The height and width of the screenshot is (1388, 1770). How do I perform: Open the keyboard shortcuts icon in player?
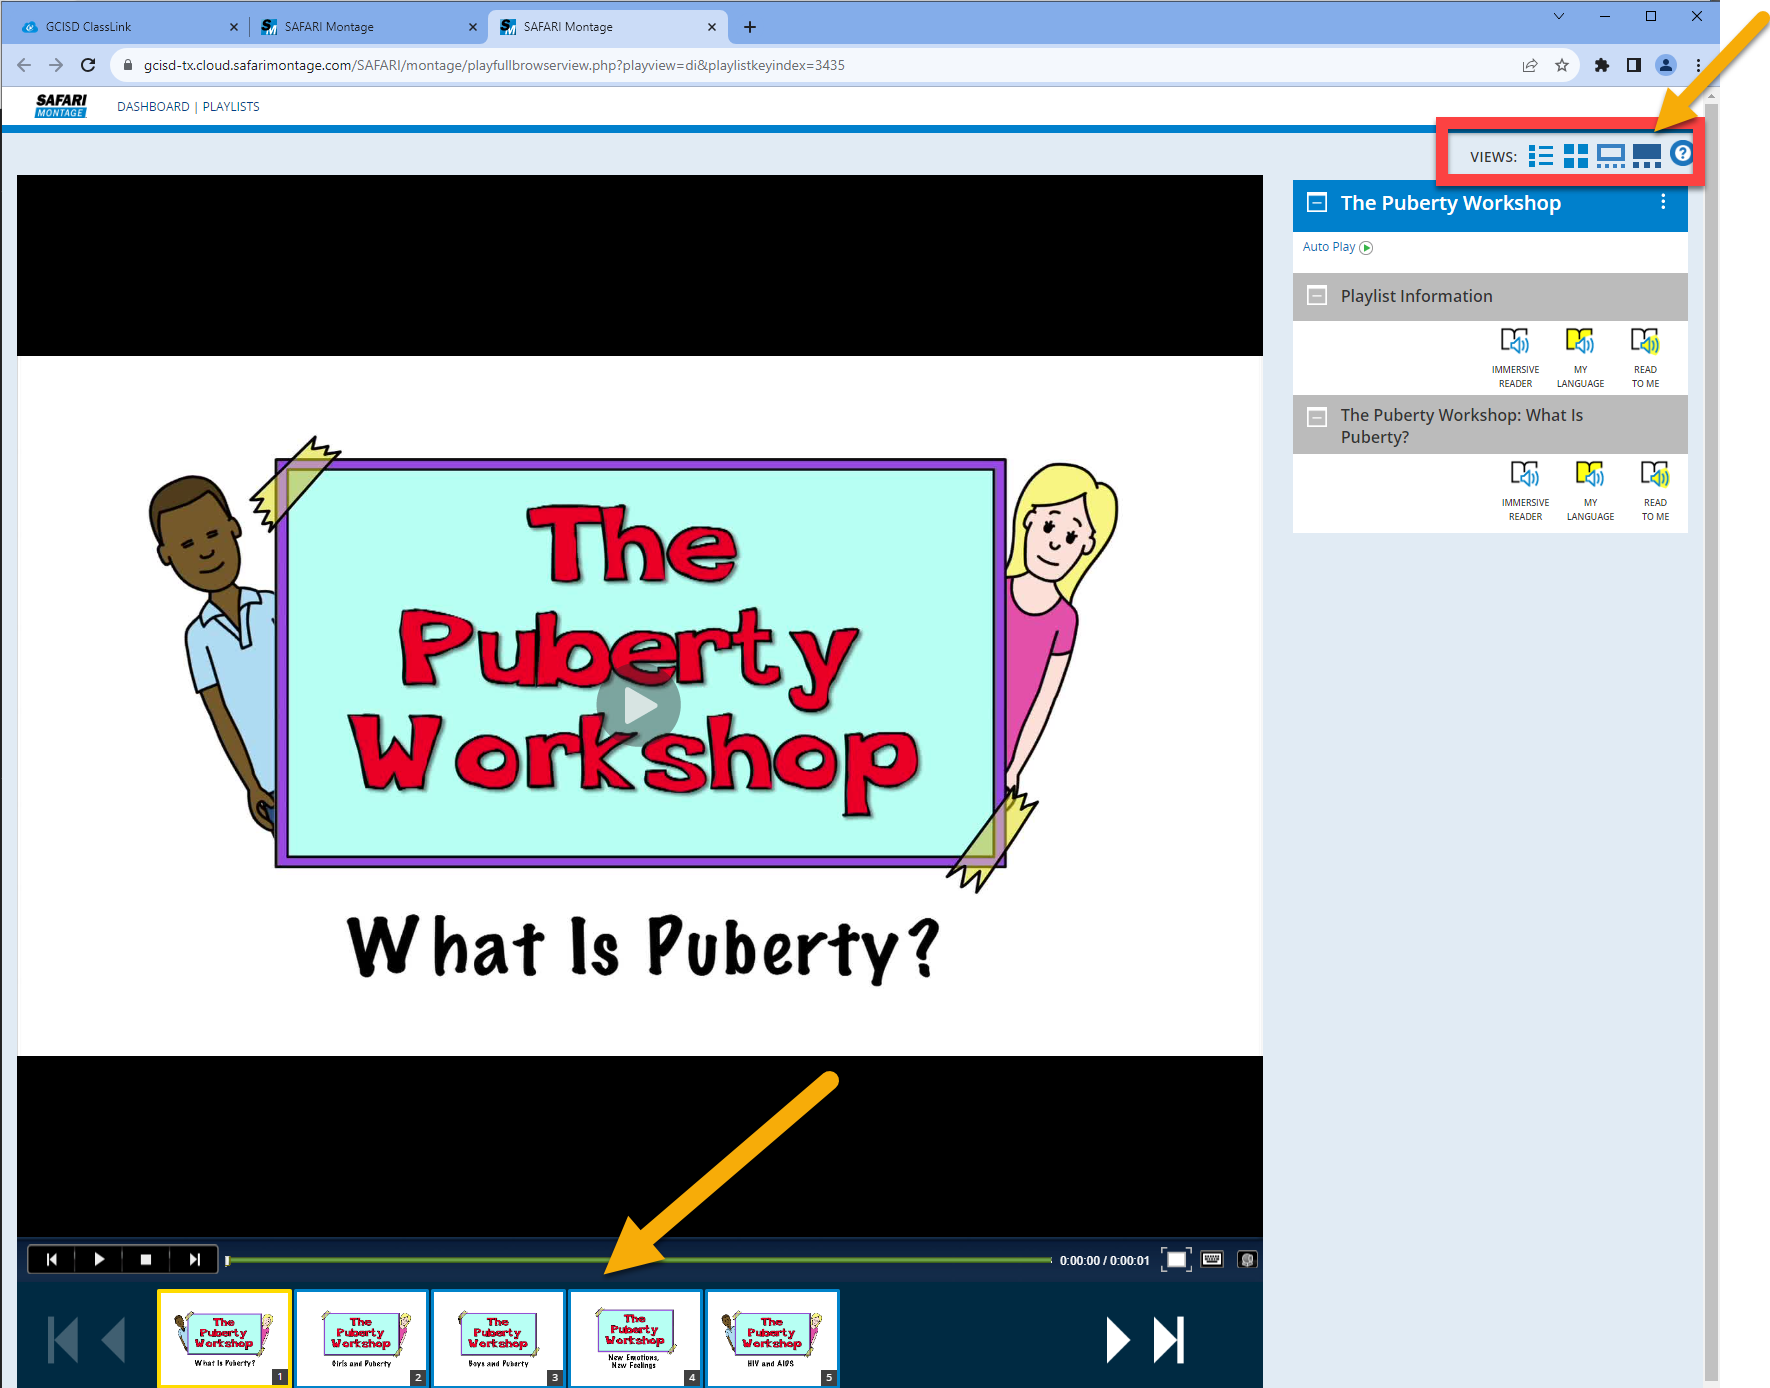[x=1212, y=1260]
